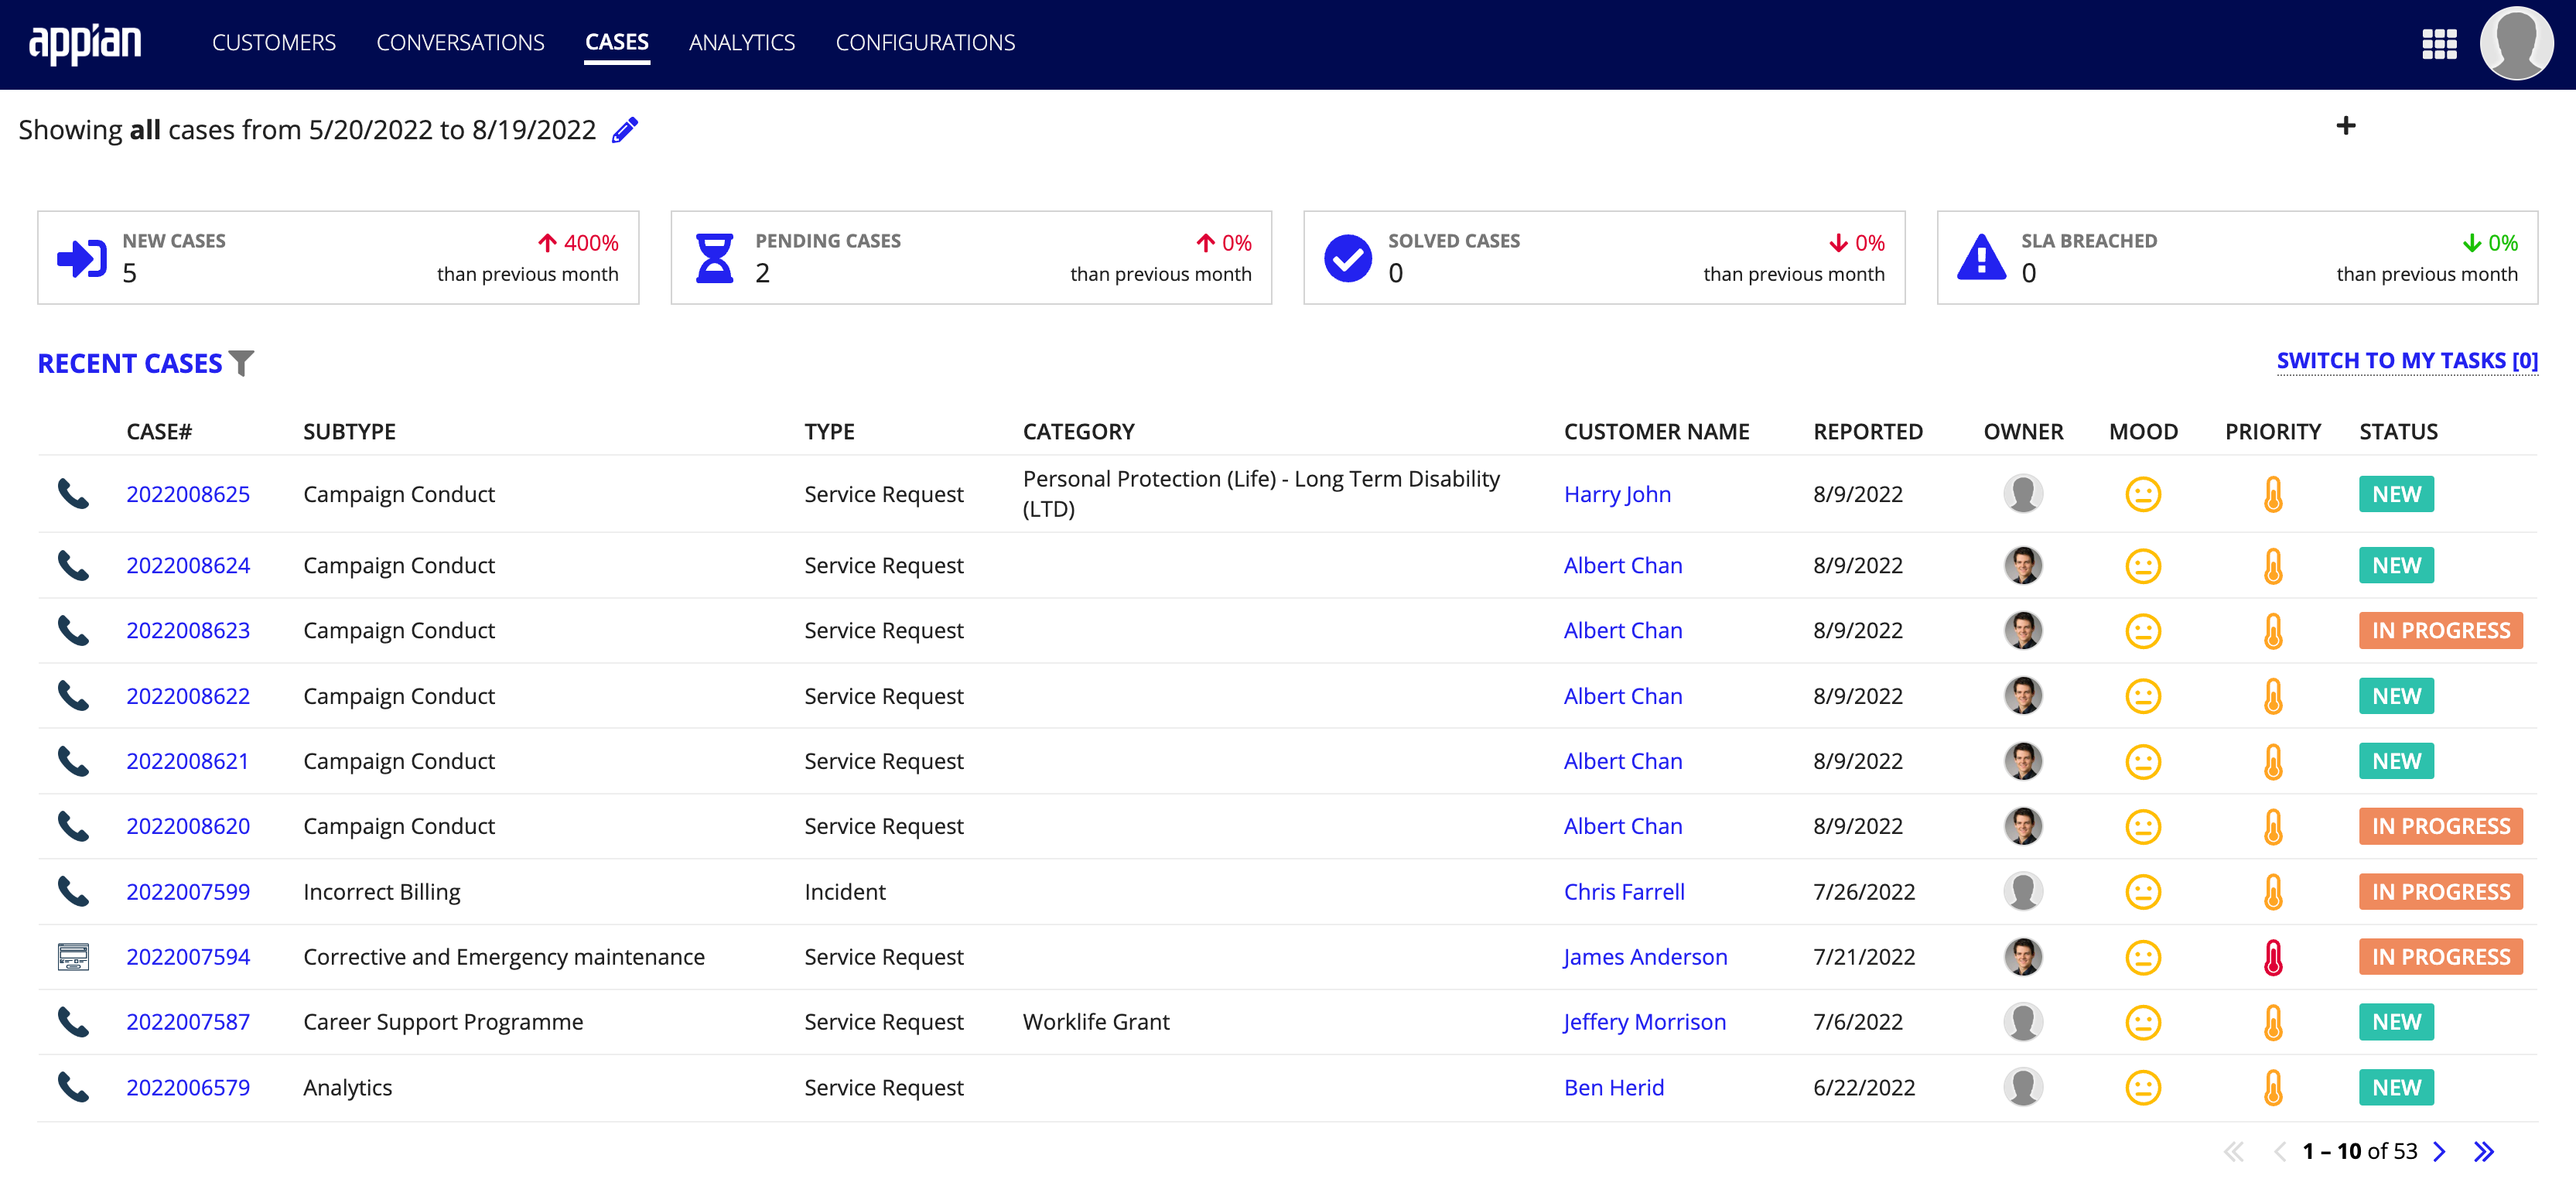This screenshot has height=1179, width=2576.
Task: Click the phone icon for case 2022008625
Action: 72,491
